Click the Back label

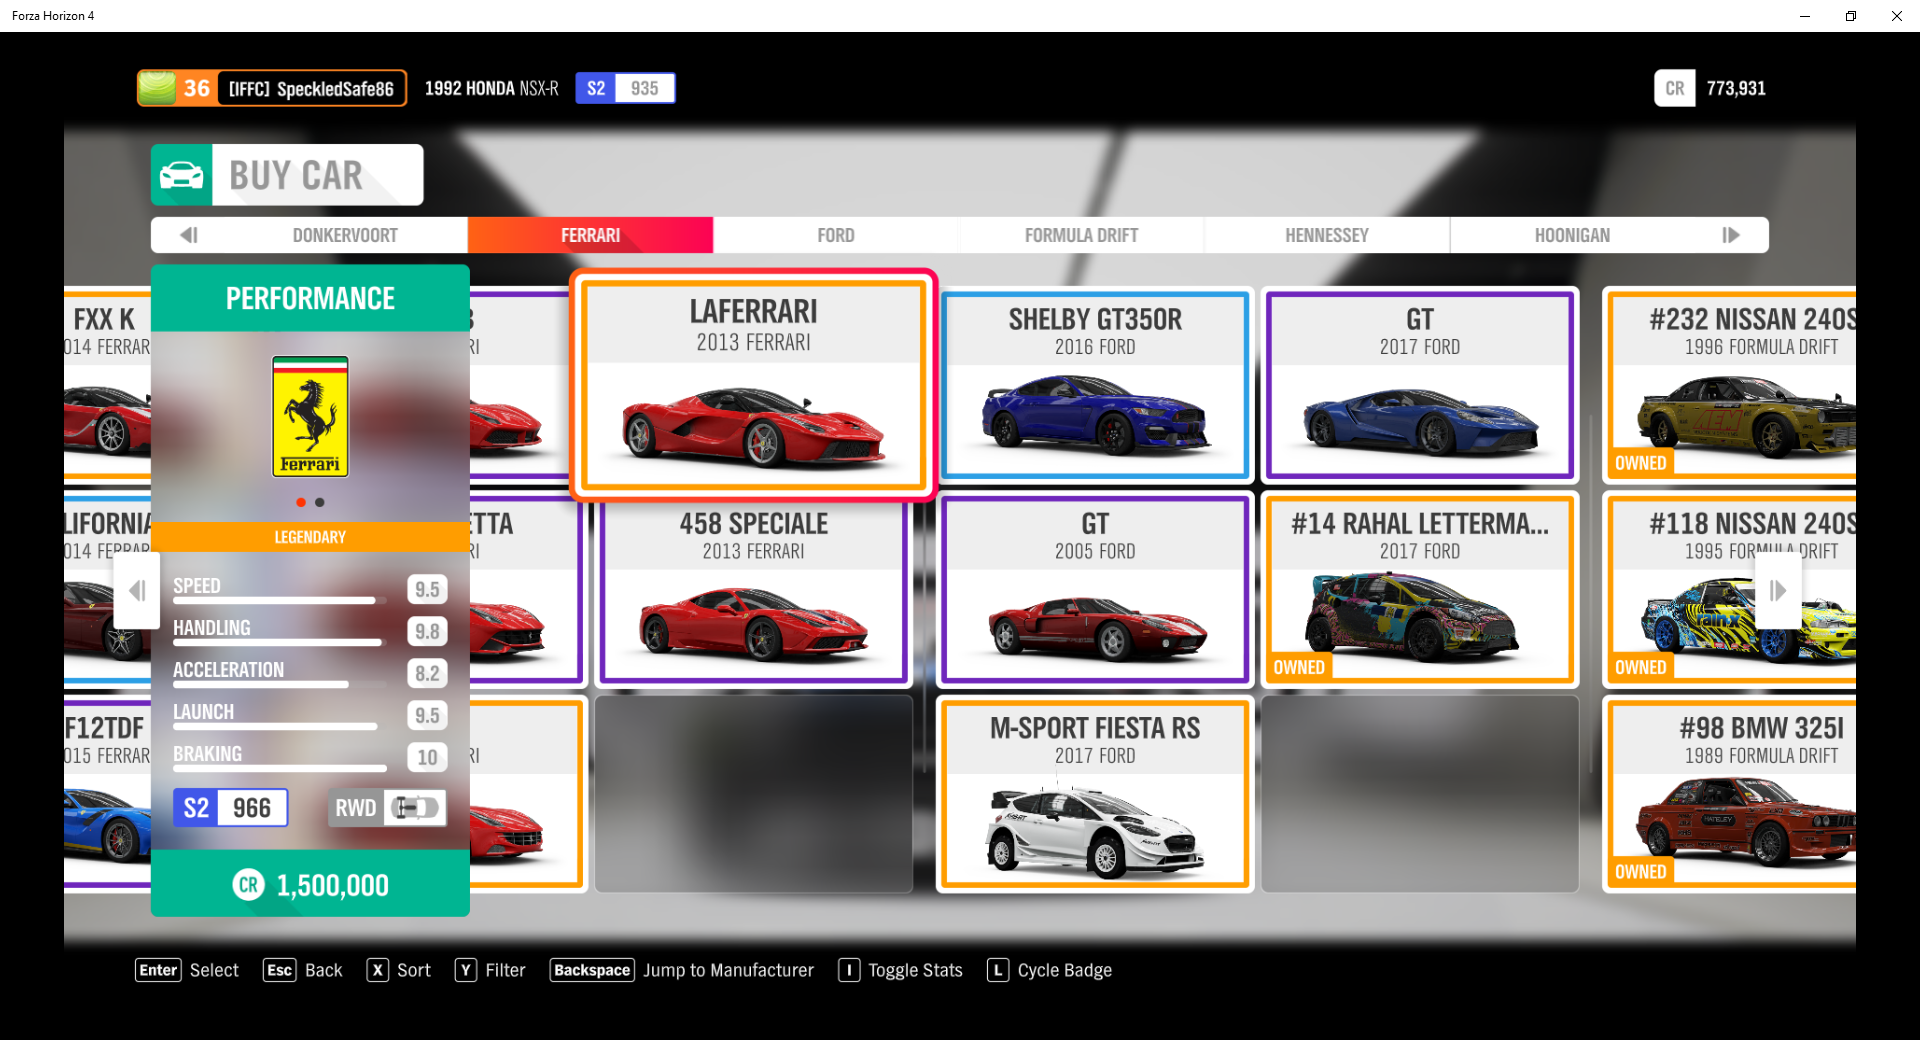point(323,970)
